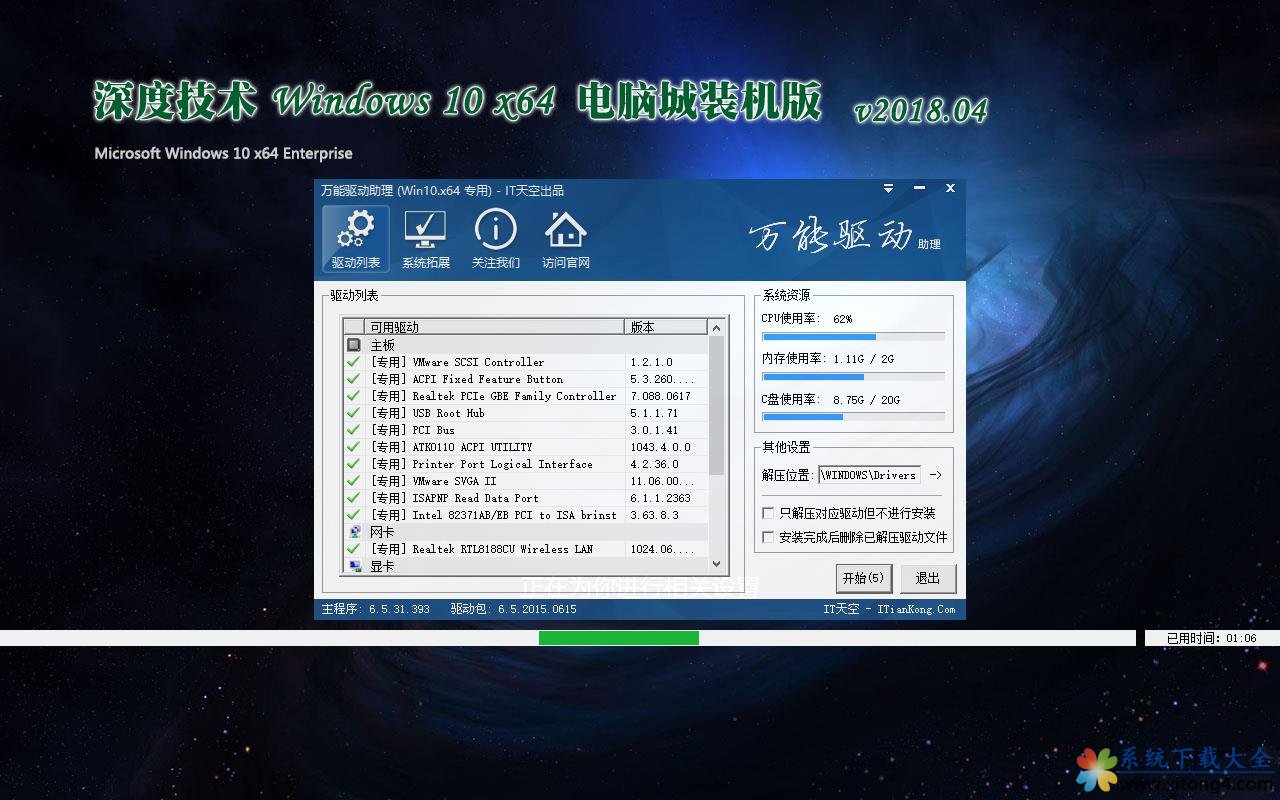1280x800 pixels.
Task: Switch to 系统拓展 system extension
Action: pos(425,239)
